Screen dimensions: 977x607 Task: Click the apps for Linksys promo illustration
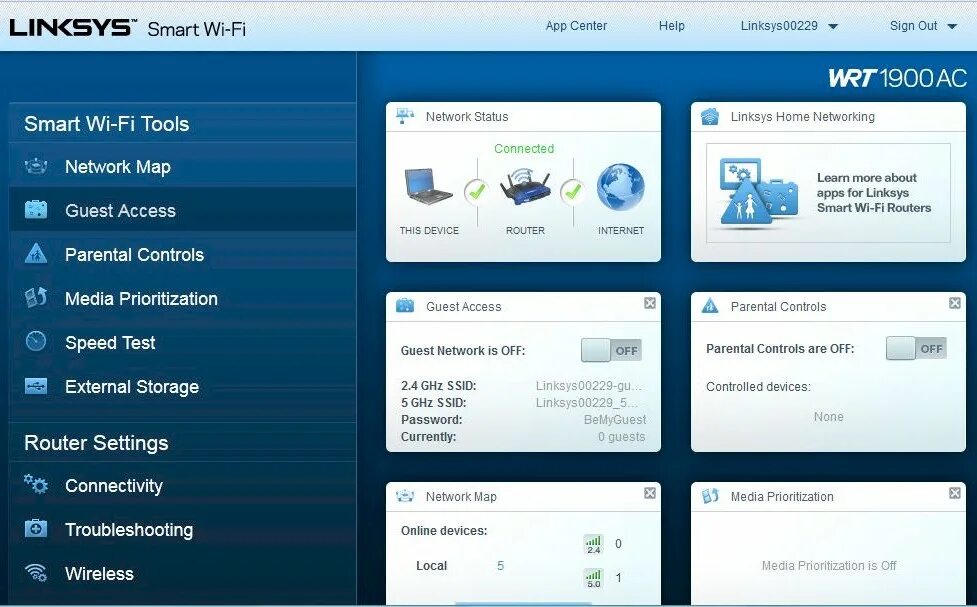tap(758, 191)
